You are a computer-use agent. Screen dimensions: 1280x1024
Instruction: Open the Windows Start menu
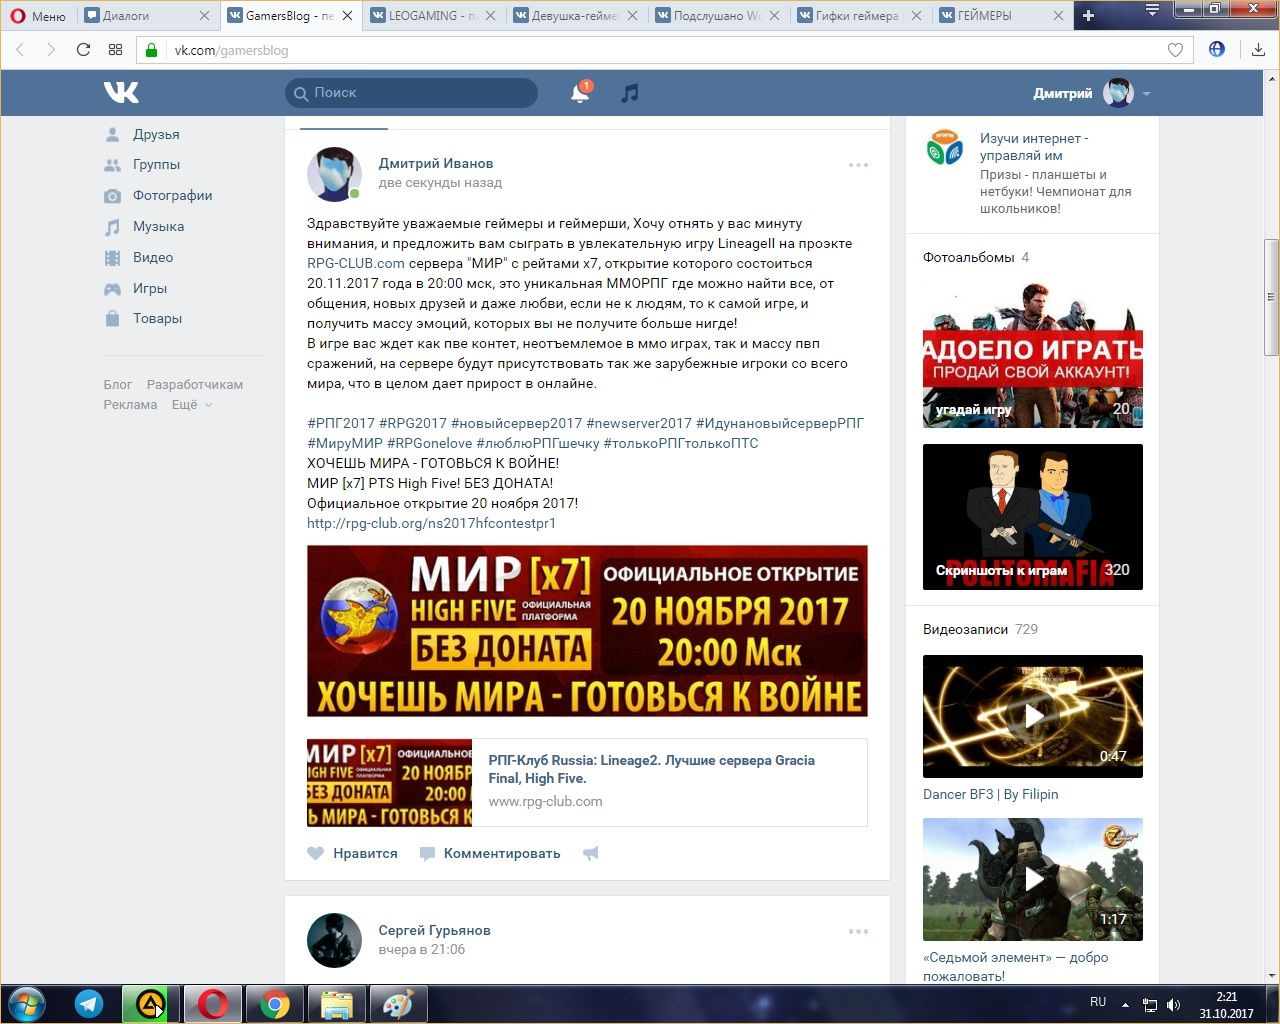26,1003
